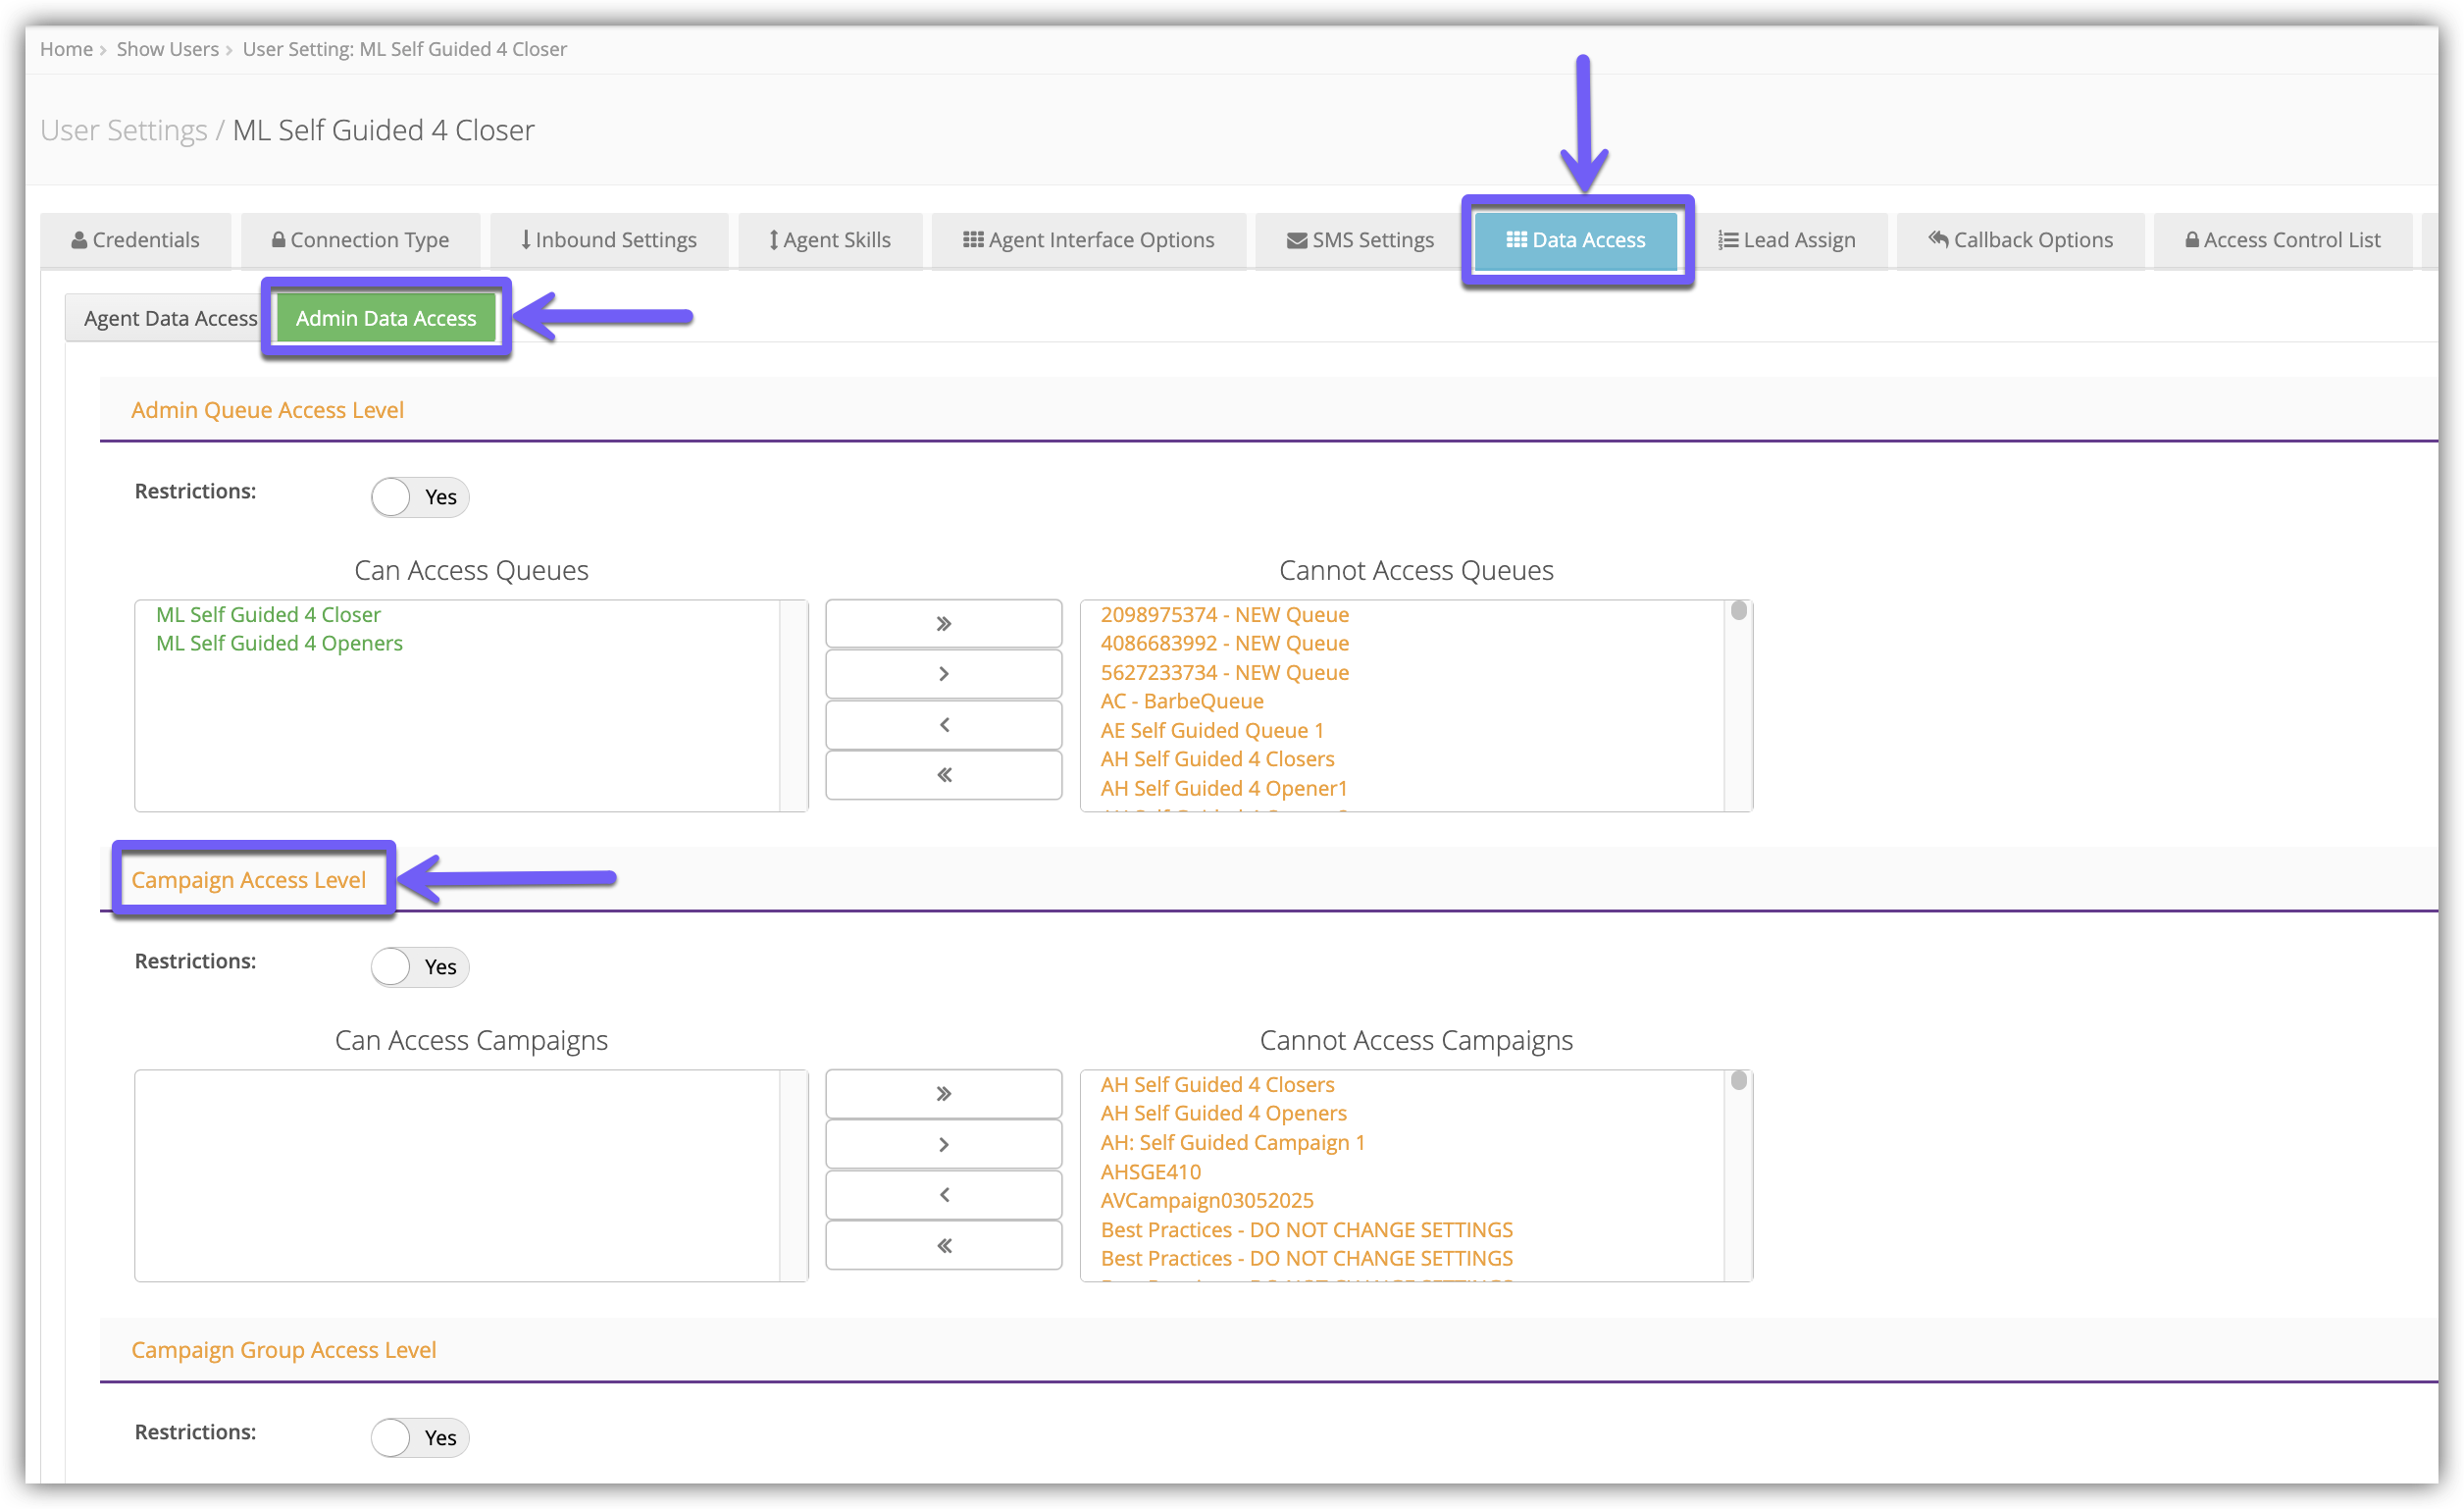Select ML Self Guided 4 Openers queue
This screenshot has width=2464, height=1509.
(x=279, y=643)
